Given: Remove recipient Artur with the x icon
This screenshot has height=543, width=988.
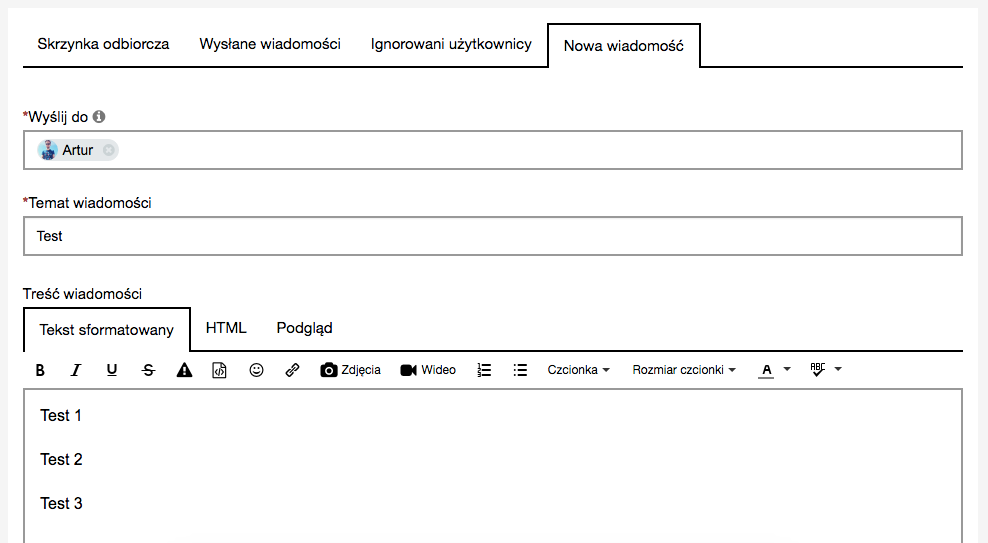Looking at the screenshot, I should [x=108, y=150].
